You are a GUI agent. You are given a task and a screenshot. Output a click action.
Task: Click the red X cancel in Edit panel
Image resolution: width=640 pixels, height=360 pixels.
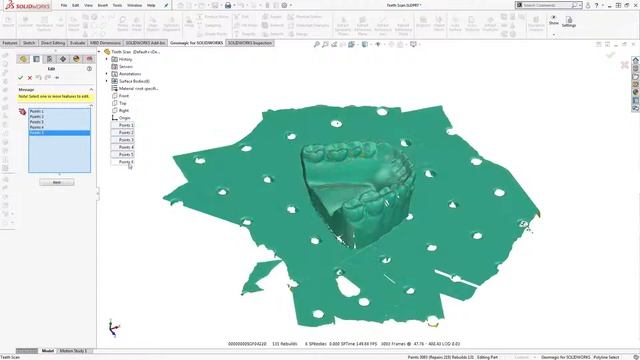click(30, 78)
